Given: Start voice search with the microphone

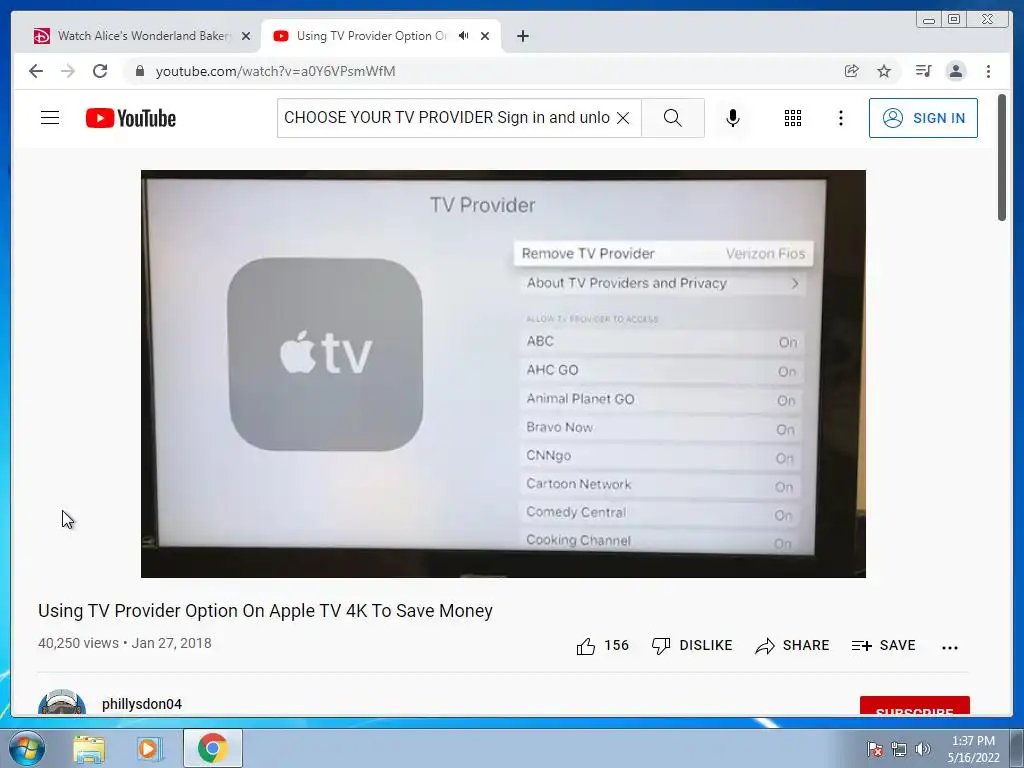Looking at the screenshot, I should [x=733, y=118].
